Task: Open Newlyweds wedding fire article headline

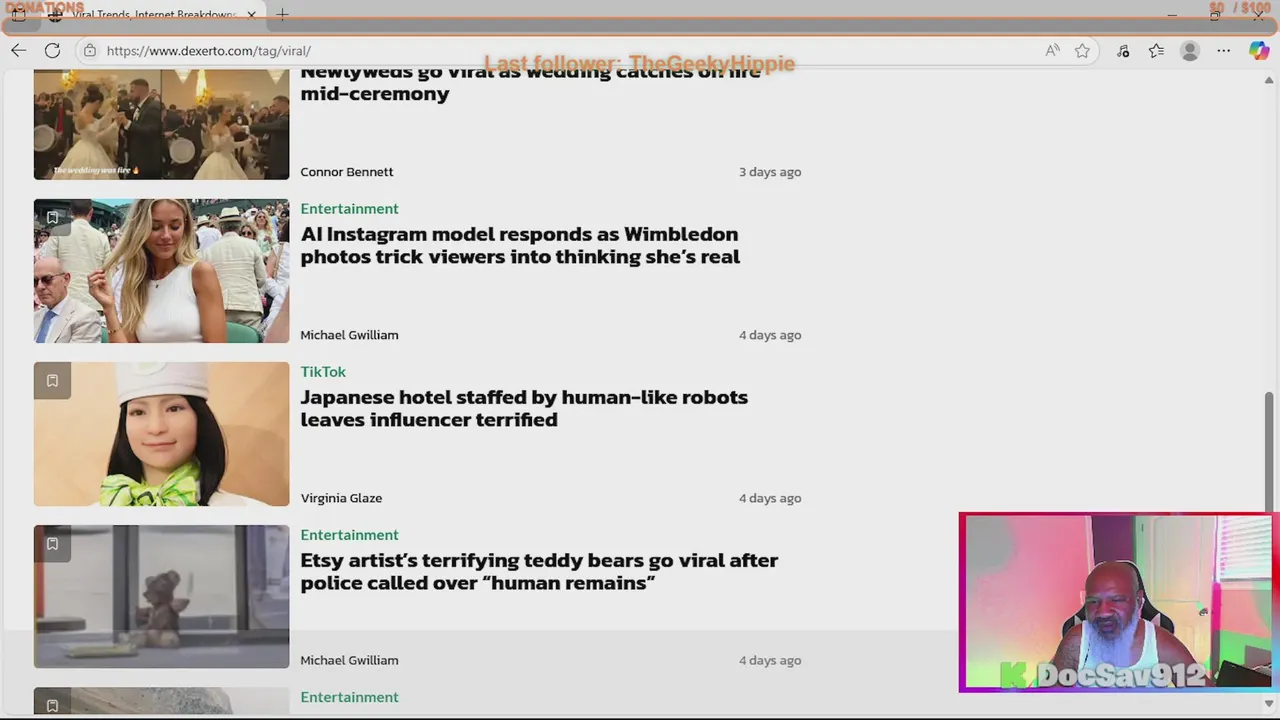Action: [x=530, y=84]
